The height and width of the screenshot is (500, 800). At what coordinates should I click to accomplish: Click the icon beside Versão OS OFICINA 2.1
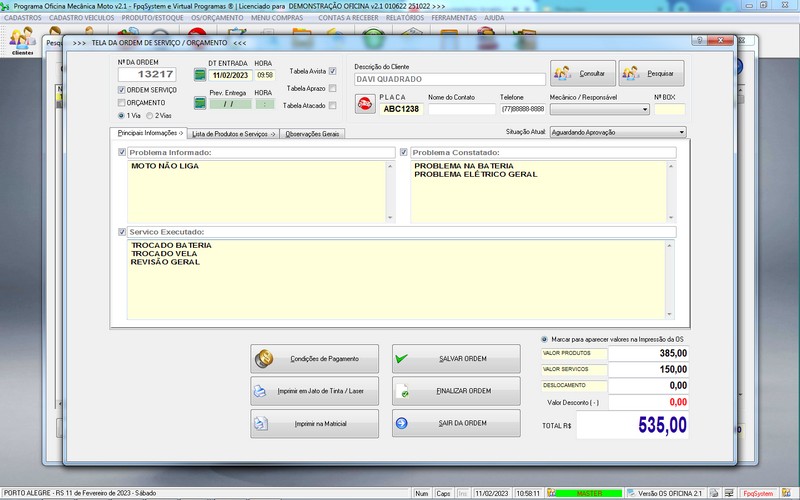[632, 493]
